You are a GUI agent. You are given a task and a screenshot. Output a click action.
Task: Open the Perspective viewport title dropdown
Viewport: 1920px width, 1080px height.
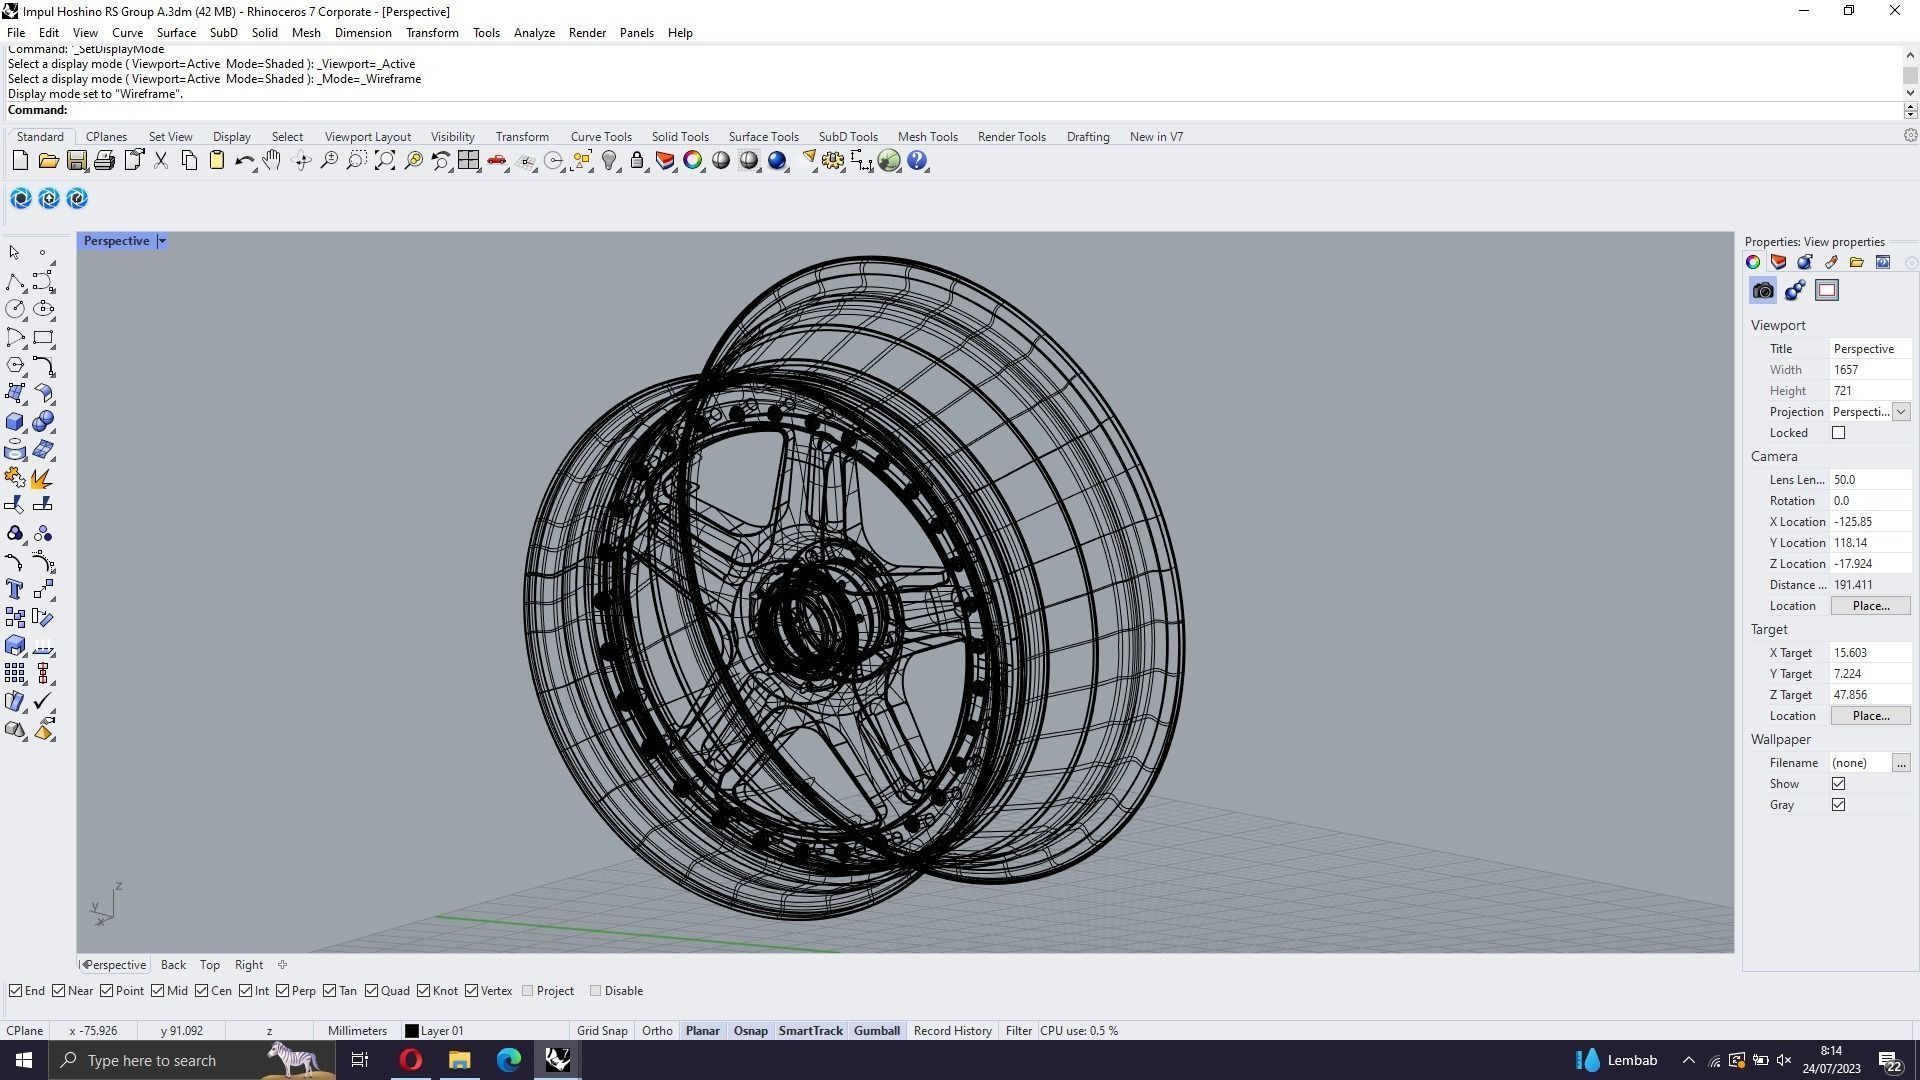[162, 241]
